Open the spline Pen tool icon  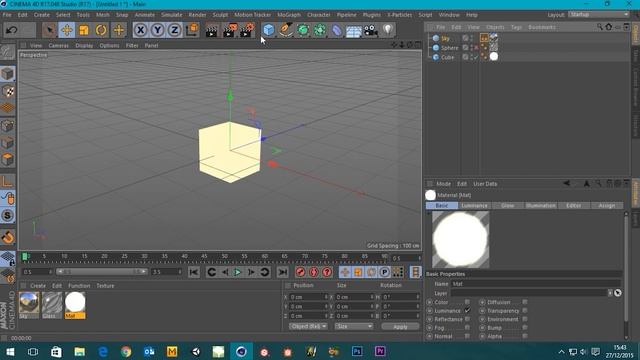pos(286,30)
